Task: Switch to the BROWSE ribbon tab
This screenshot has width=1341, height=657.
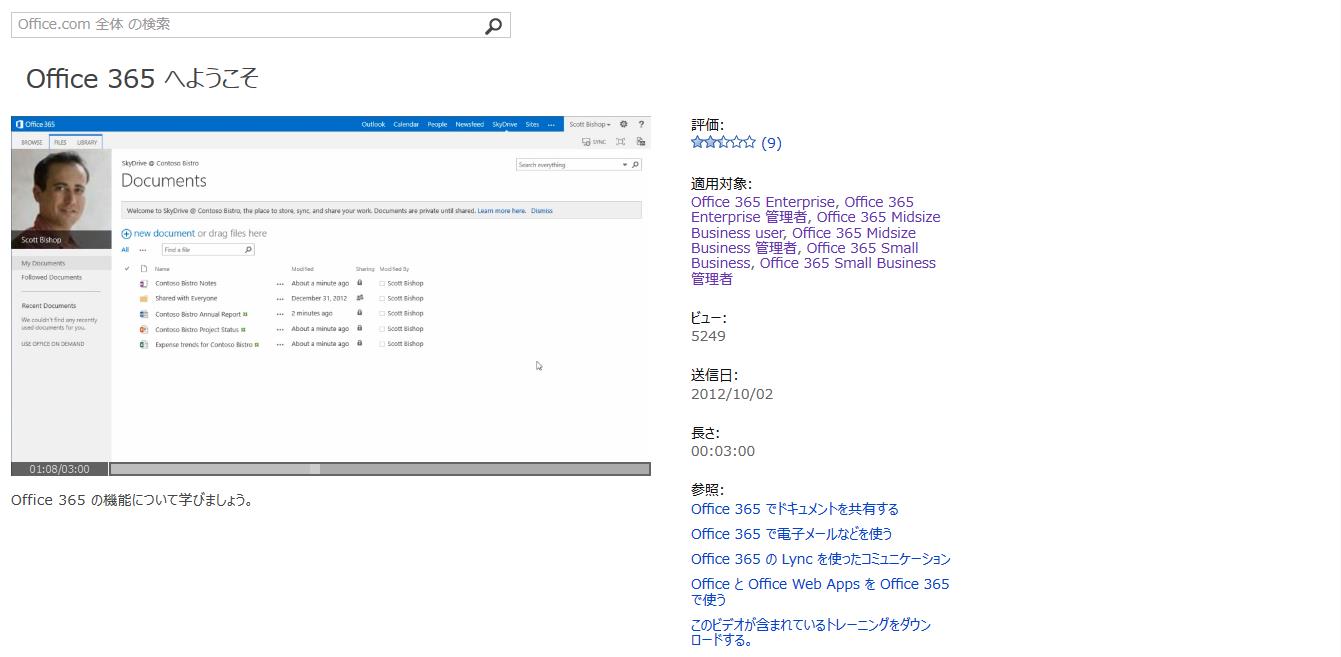Action: 32,143
